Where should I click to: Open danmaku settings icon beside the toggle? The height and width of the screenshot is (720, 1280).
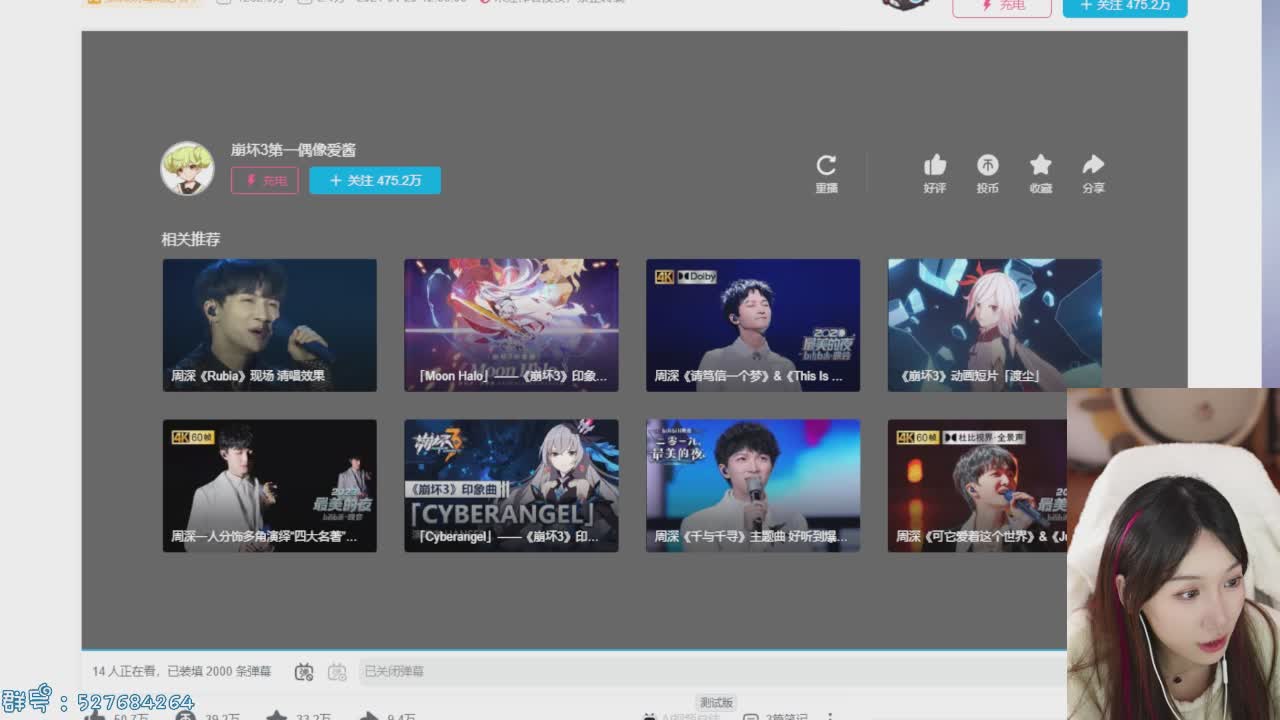coord(337,672)
